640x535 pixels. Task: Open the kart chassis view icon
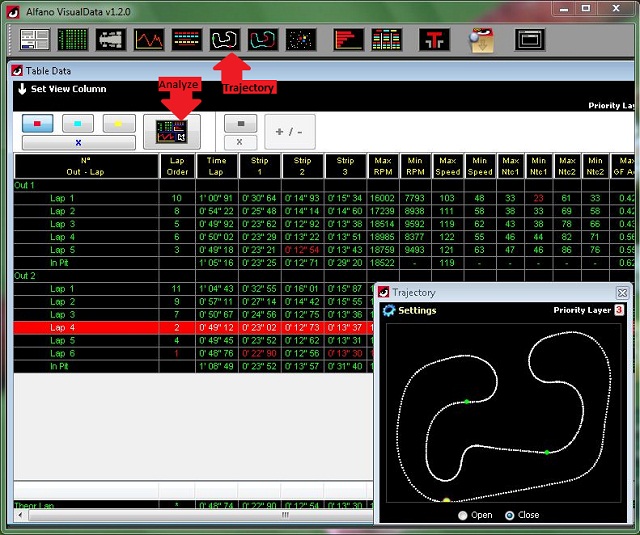click(111, 40)
